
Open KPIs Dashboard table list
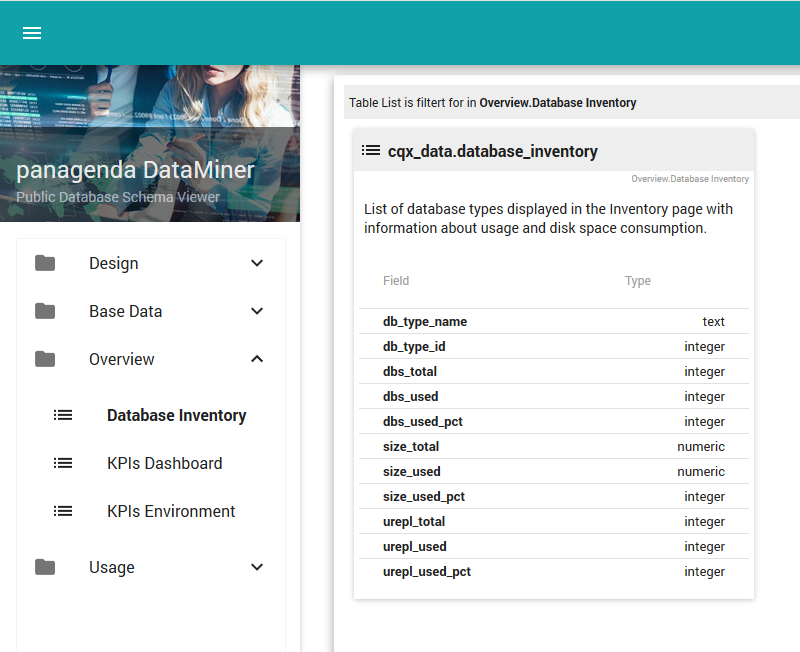click(x=165, y=463)
